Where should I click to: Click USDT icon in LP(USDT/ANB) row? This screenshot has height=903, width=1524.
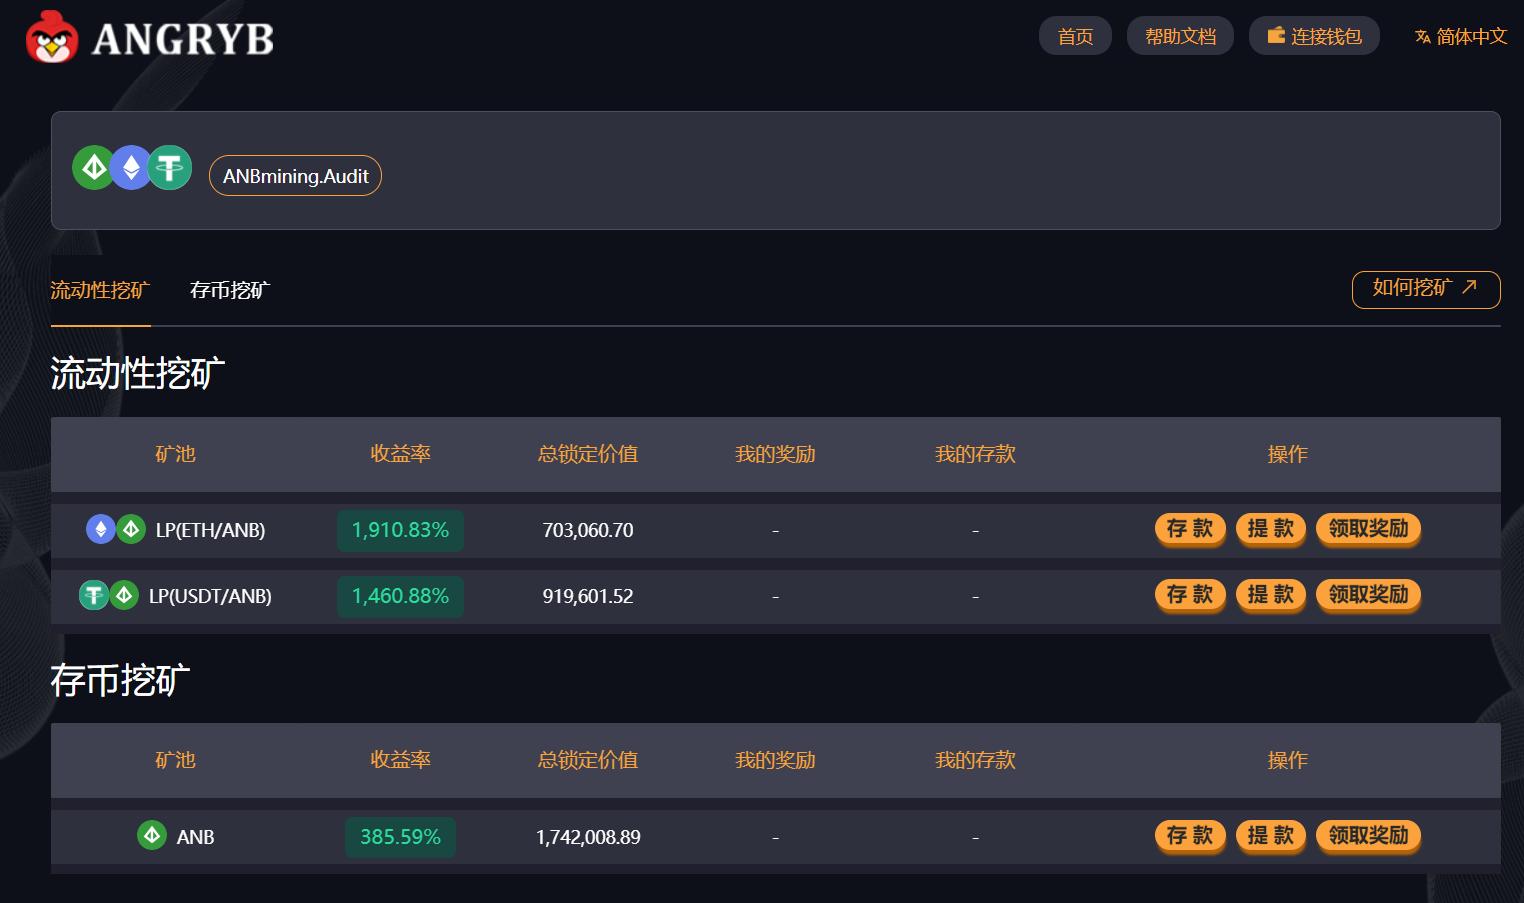coord(93,595)
